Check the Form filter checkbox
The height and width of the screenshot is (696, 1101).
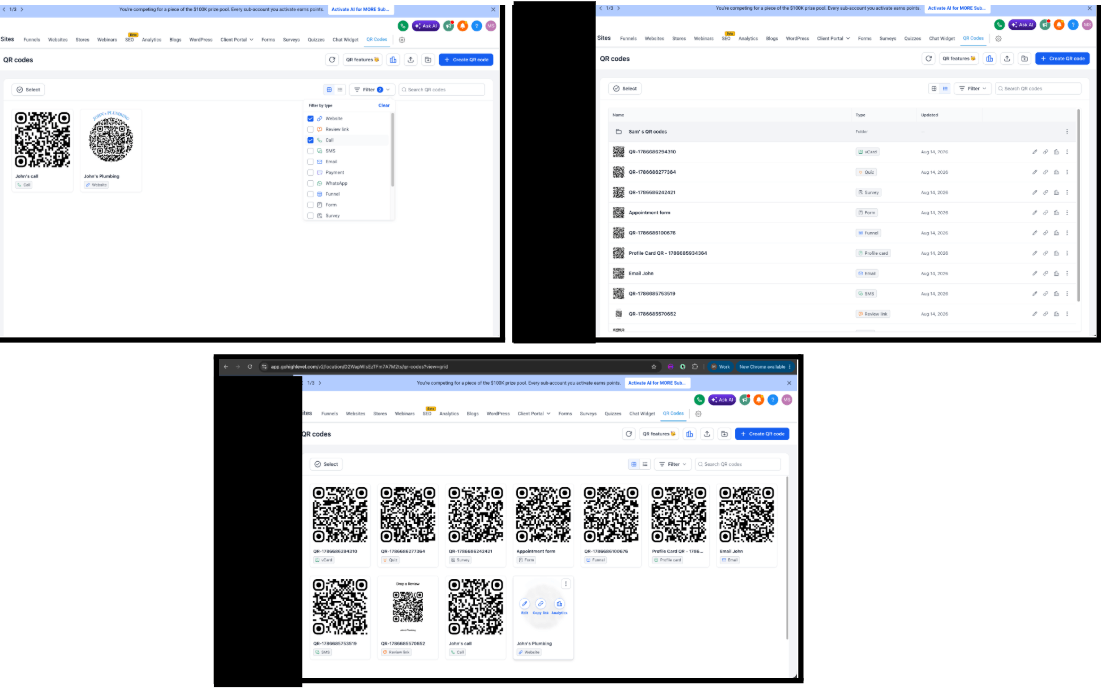tap(310, 205)
